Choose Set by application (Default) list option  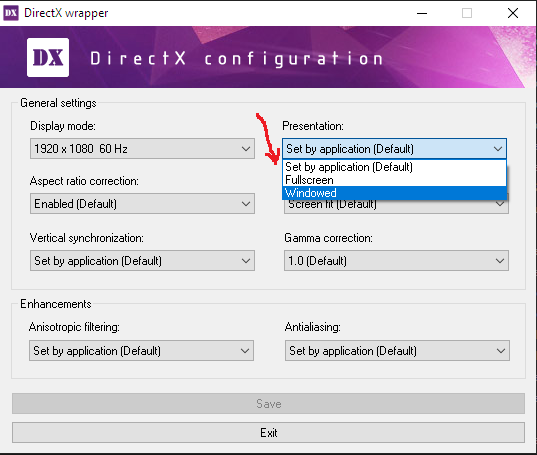click(394, 167)
